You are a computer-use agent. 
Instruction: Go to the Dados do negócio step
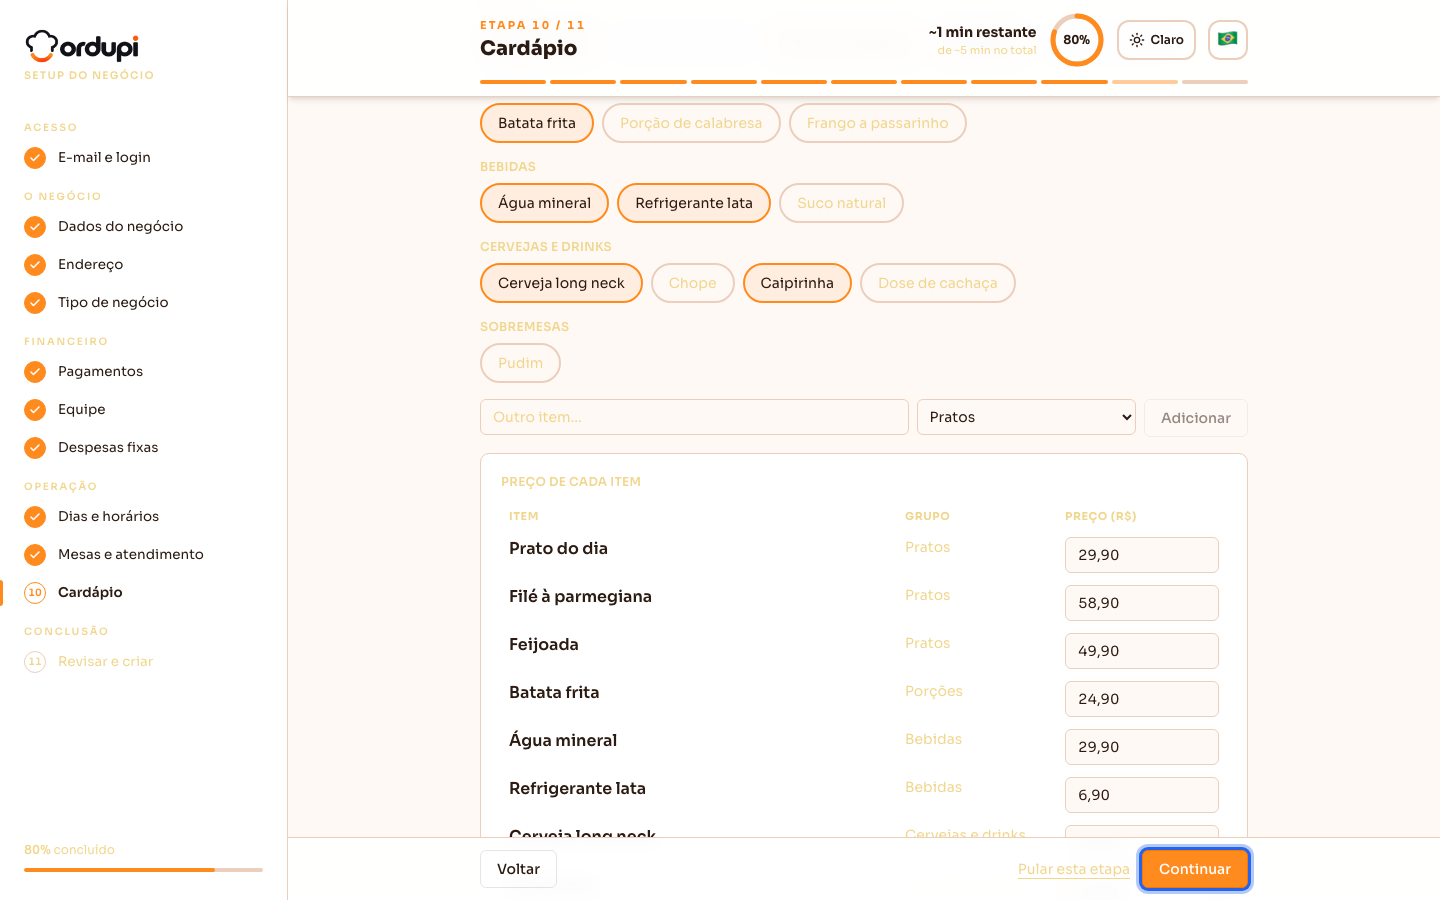click(x=121, y=227)
